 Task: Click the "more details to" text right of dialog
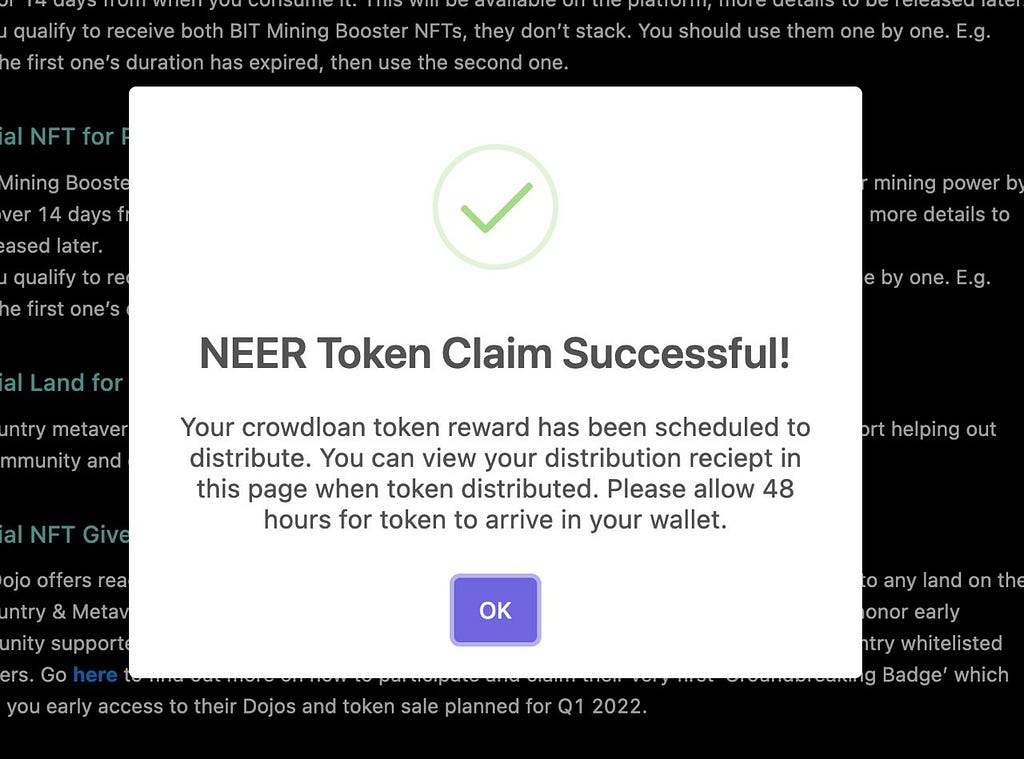point(939,214)
